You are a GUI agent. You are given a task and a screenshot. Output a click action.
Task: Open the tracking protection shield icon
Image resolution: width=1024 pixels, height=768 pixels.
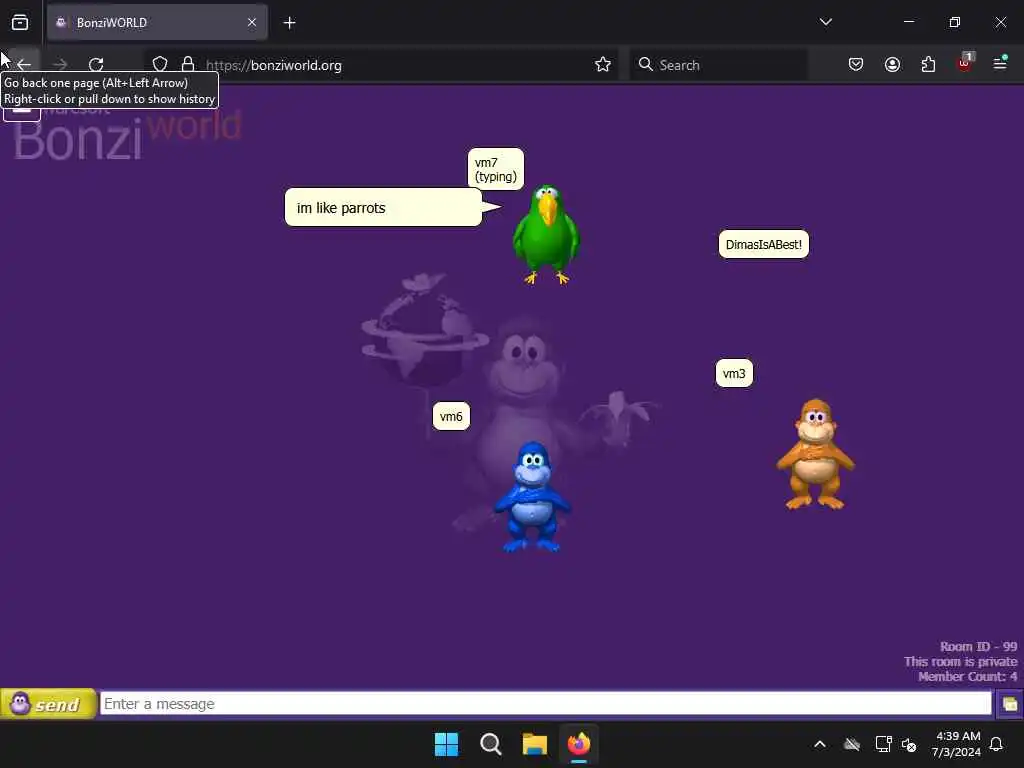[x=160, y=65]
